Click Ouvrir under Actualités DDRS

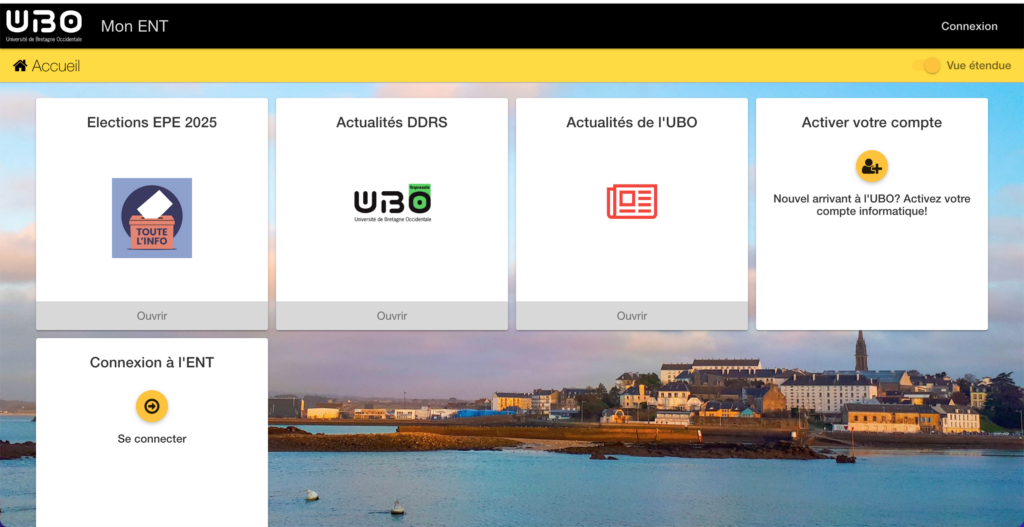point(392,316)
